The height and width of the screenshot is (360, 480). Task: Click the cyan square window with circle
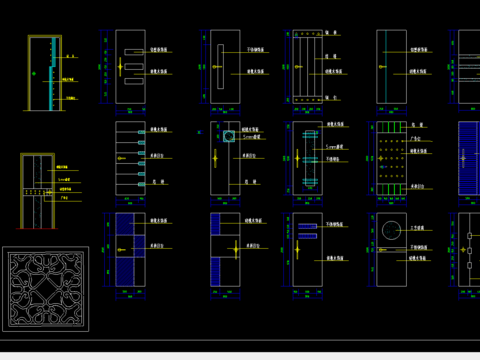tap(229, 136)
